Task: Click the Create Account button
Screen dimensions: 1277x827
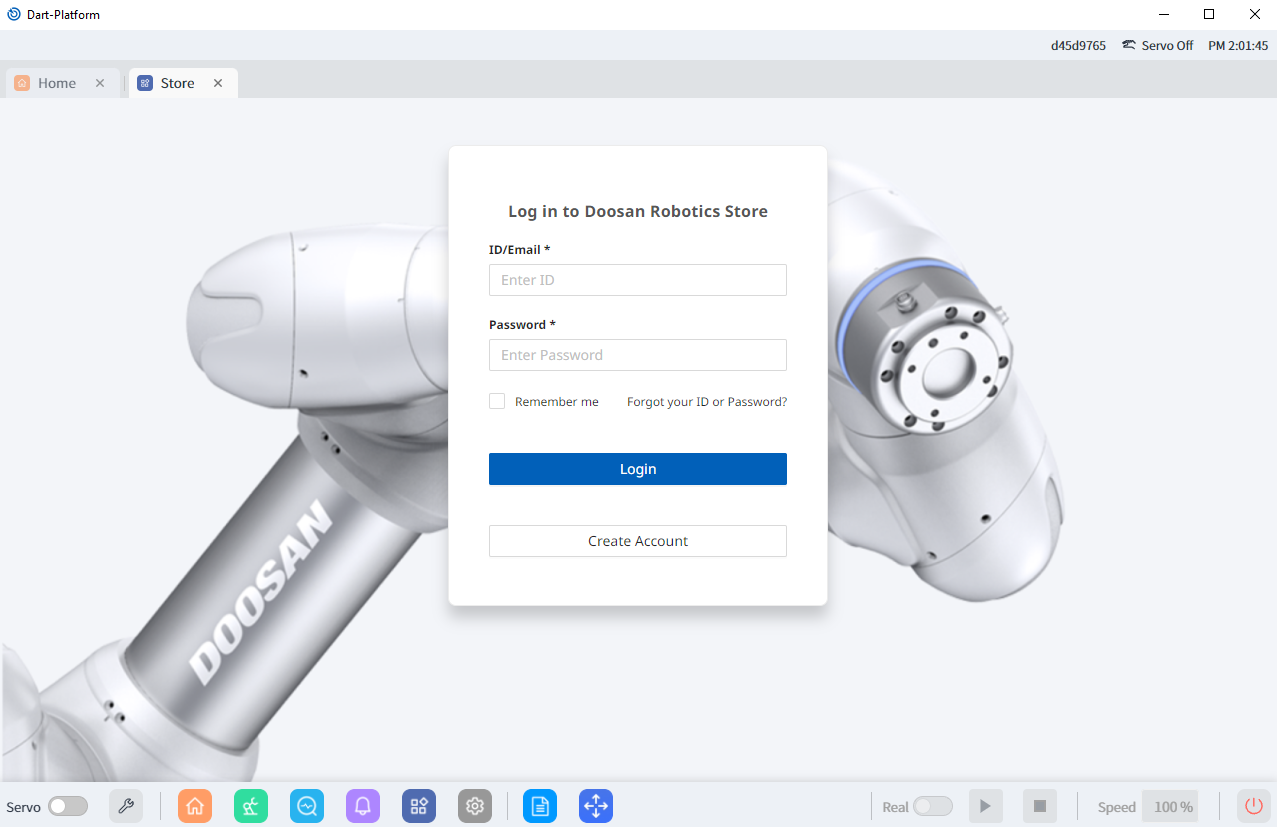Action: tap(638, 541)
